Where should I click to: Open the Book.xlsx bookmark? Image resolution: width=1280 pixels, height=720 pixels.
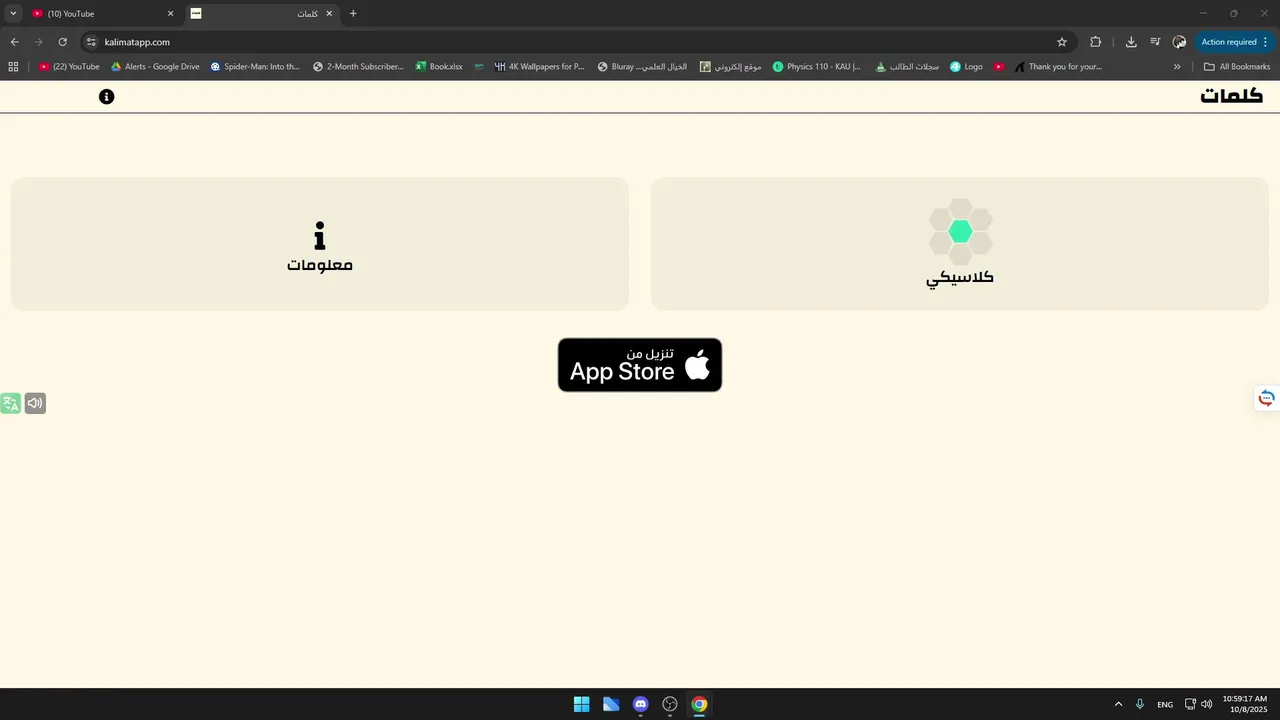439,67
